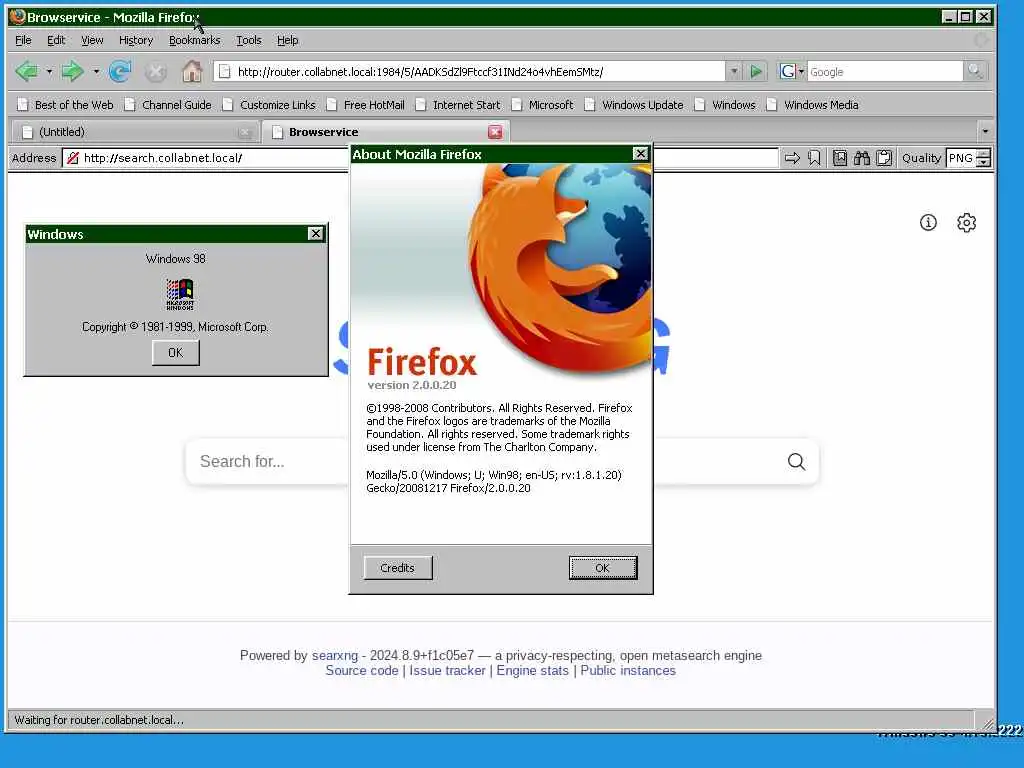Screen dimensions: 1024x768
Task: Click OK in About Mozilla Firefox dialog
Action: pyautogui.click(x=602, y=568)
